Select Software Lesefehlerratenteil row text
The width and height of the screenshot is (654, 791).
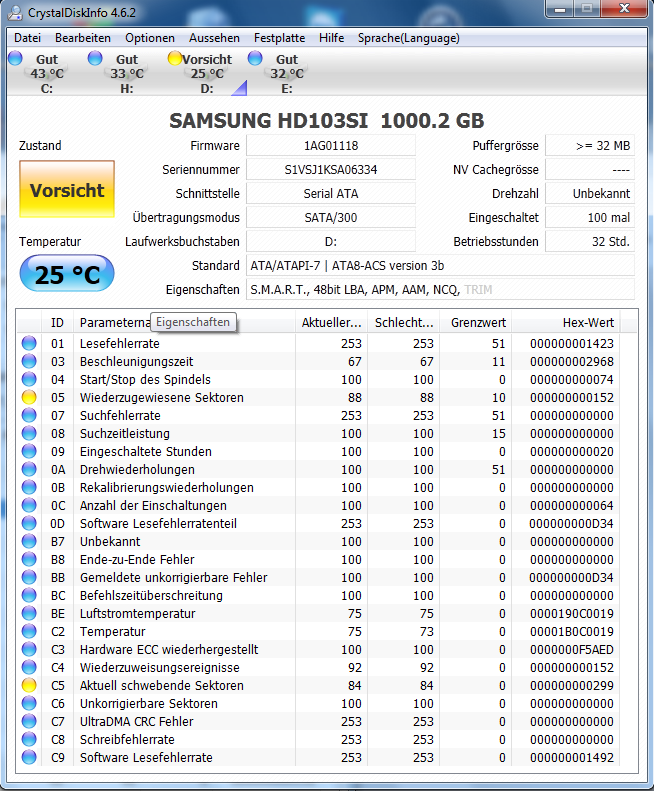pyautogui.click(x=158, y=523)
